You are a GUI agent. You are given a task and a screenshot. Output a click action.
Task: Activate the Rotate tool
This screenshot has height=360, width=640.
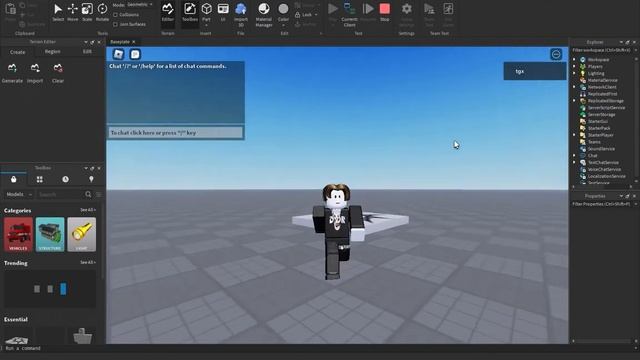pos(102,12)
